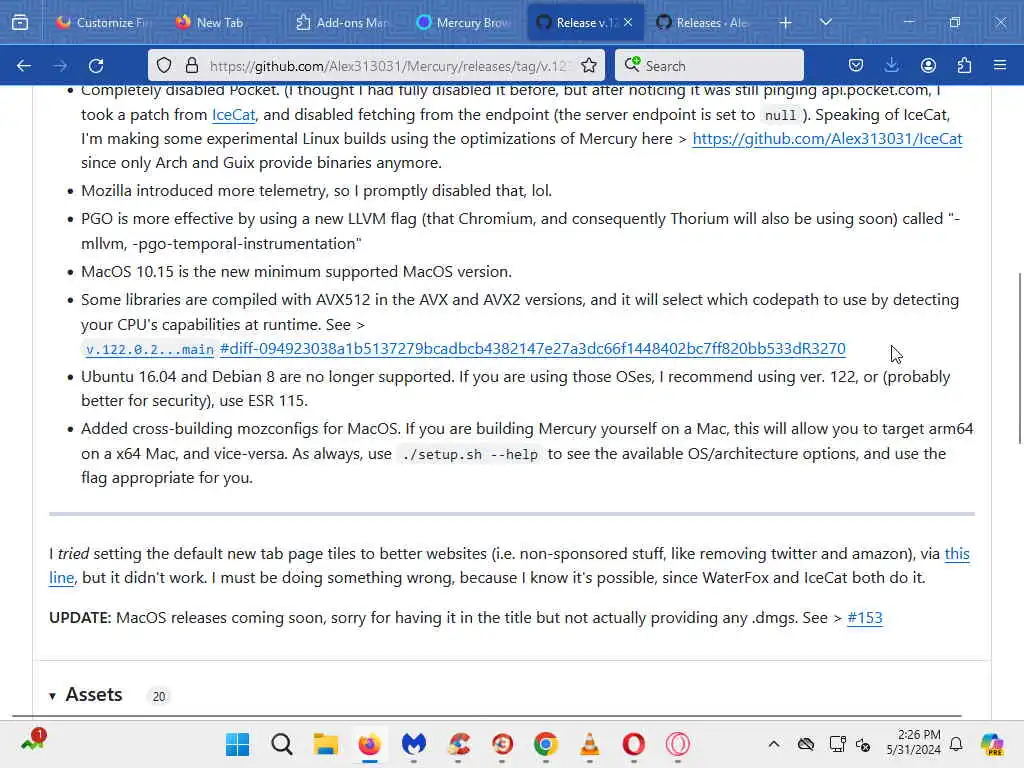Open Windows taskbar search
Screen dimensions: 1024x768
click(x=281, y=744)
